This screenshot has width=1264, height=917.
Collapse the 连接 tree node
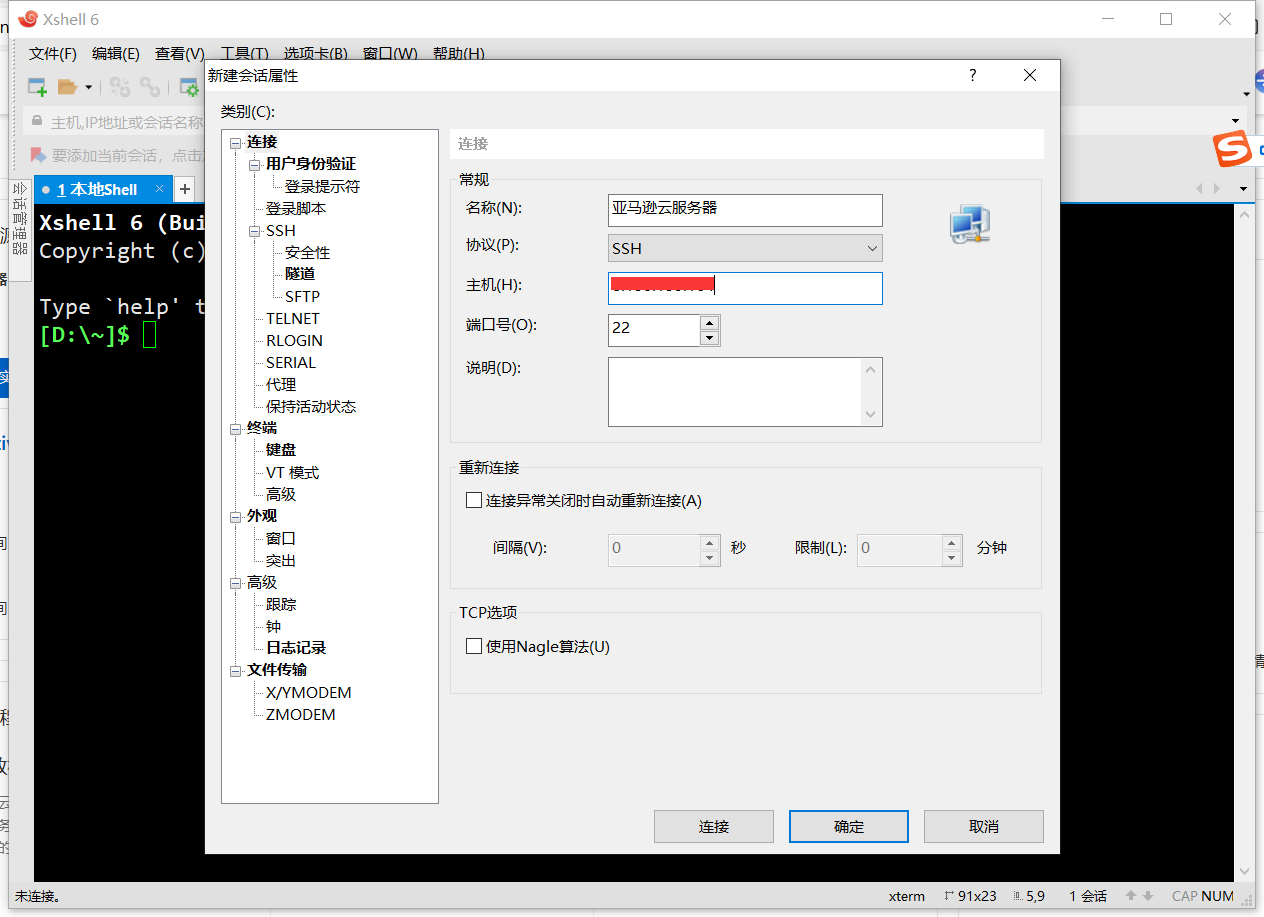(x=236, y=142)
